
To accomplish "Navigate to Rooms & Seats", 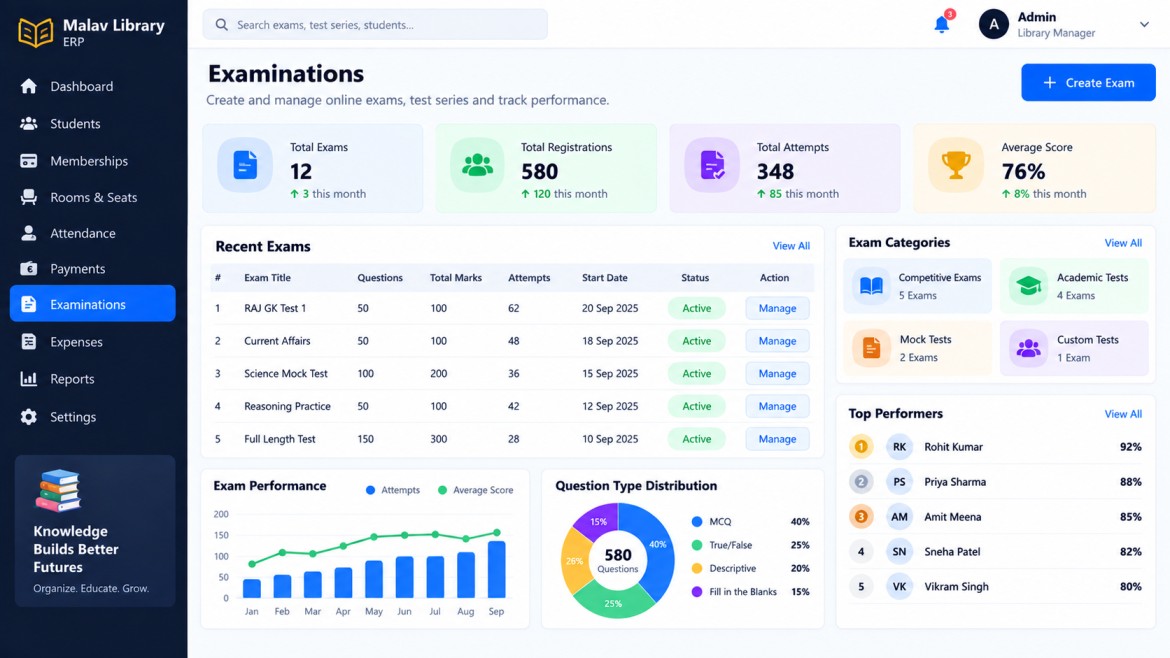I will coord(93,198).
